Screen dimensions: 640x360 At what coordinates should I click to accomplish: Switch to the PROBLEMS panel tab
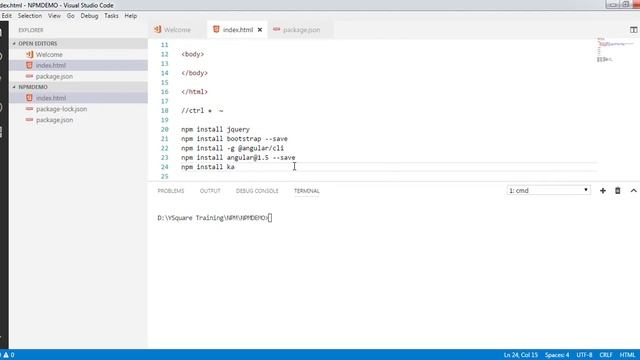click(171, 191)
